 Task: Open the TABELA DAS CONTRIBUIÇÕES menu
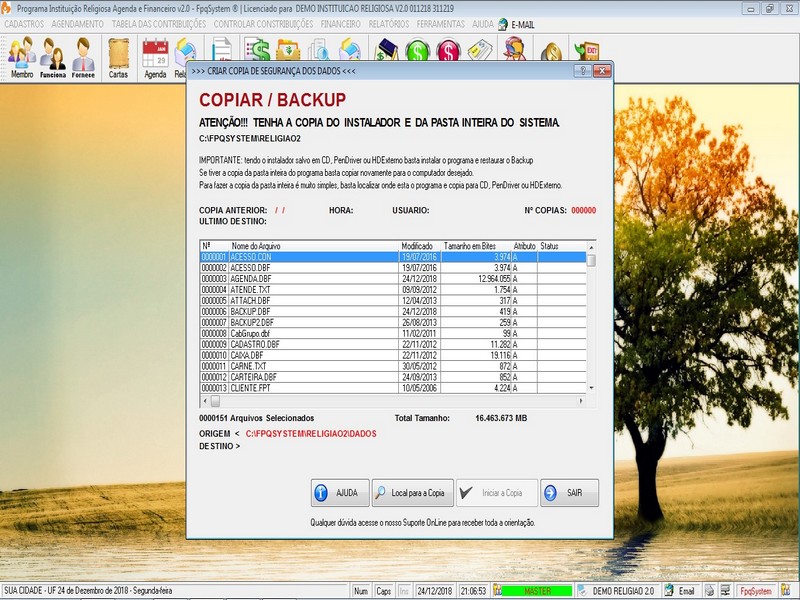coord(159,24)
